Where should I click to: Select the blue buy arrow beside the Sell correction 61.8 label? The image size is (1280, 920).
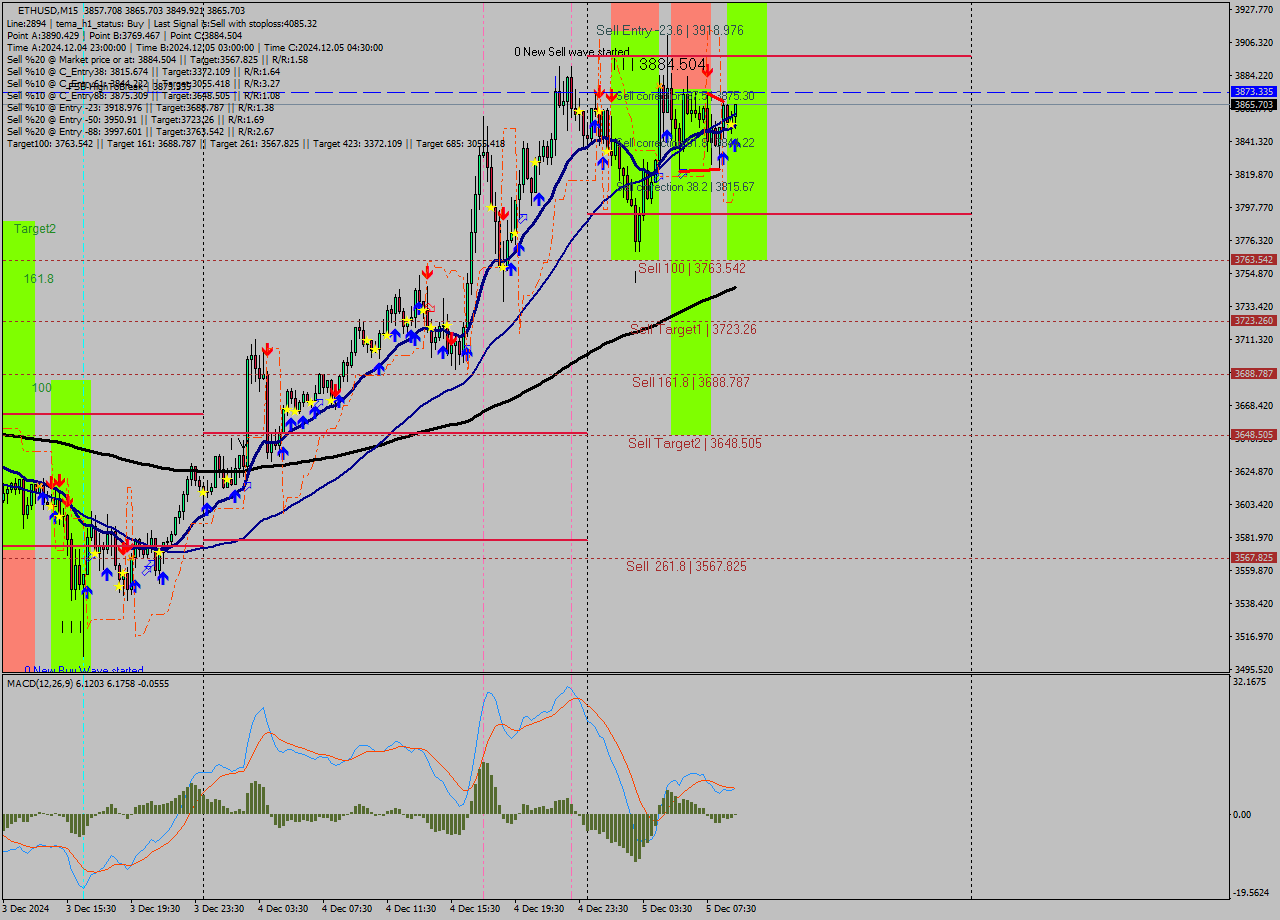pos(735,144)
